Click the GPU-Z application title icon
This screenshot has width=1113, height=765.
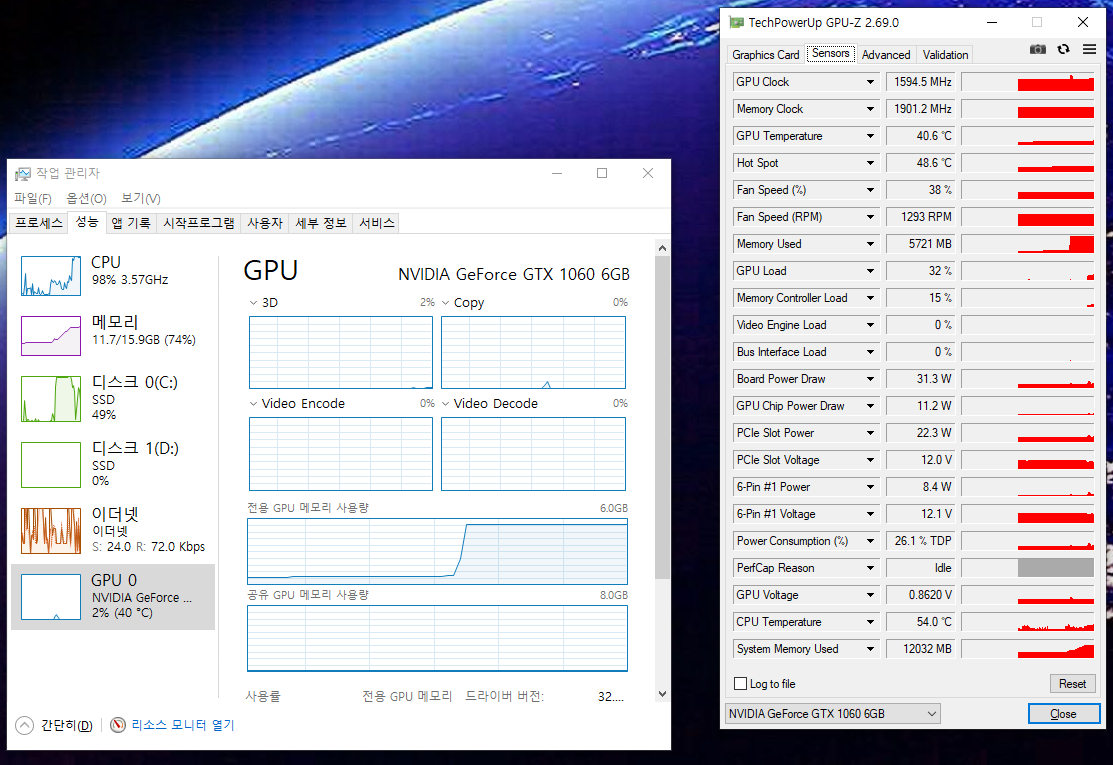coord(736,22)
